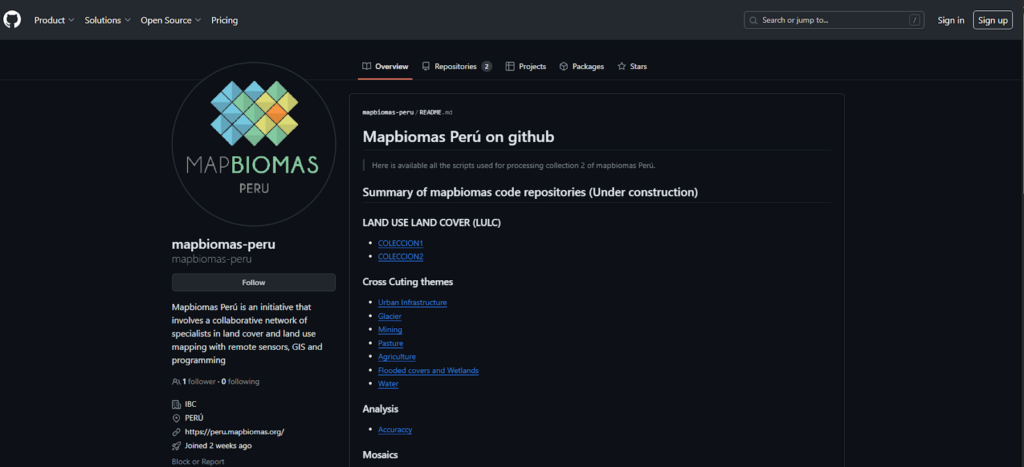Follow the mapbiomas-peru account
Screen dimensions: 1024x467
point(253,283)
